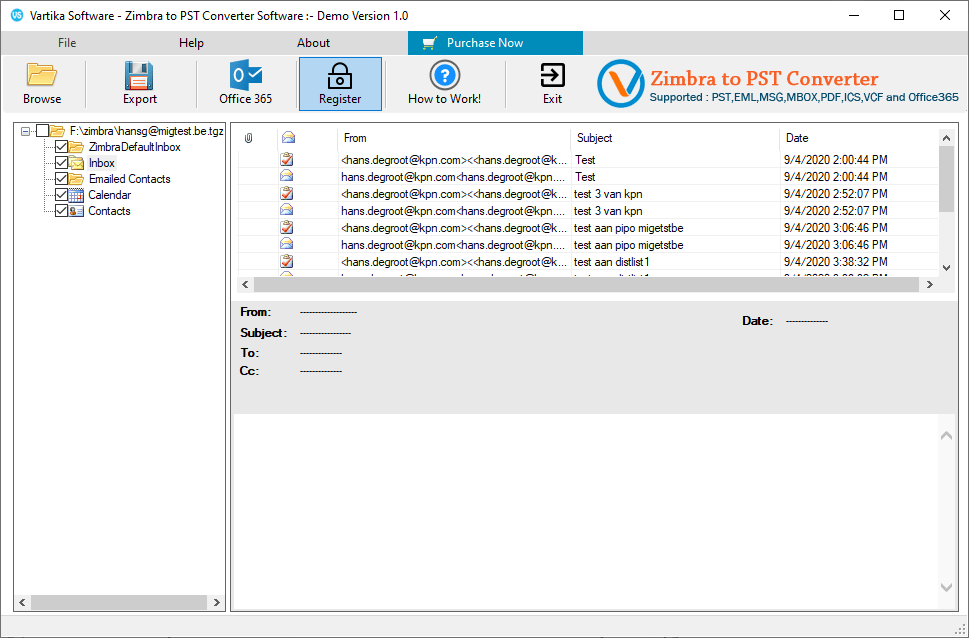The width and height of the screenshot is (969, 638).
Task: Click the shopping cart icon on Purchase Now
Action: click(x=429, y=43)
